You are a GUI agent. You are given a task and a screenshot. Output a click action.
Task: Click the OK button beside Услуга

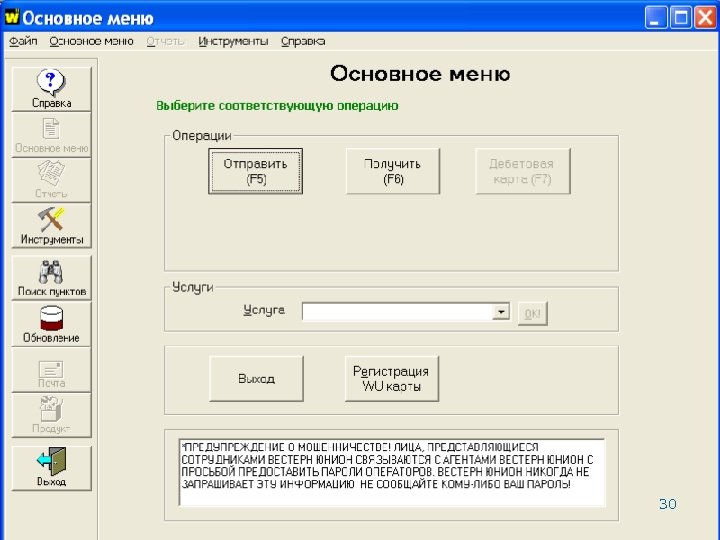(x=533, y=314)
